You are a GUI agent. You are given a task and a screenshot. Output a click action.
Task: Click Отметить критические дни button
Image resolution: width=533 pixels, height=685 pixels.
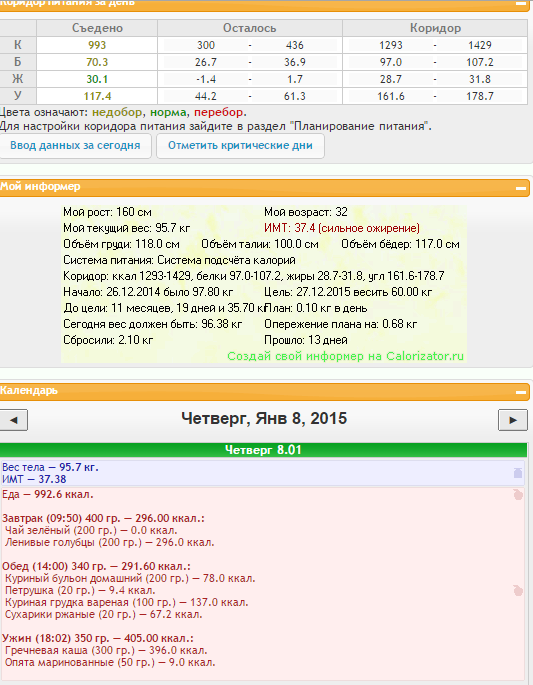[240, 145]
